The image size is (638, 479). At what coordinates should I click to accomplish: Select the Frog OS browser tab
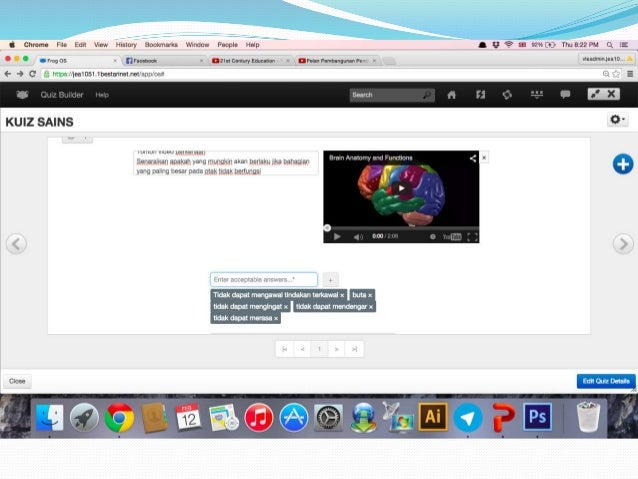tap(77, 61)
